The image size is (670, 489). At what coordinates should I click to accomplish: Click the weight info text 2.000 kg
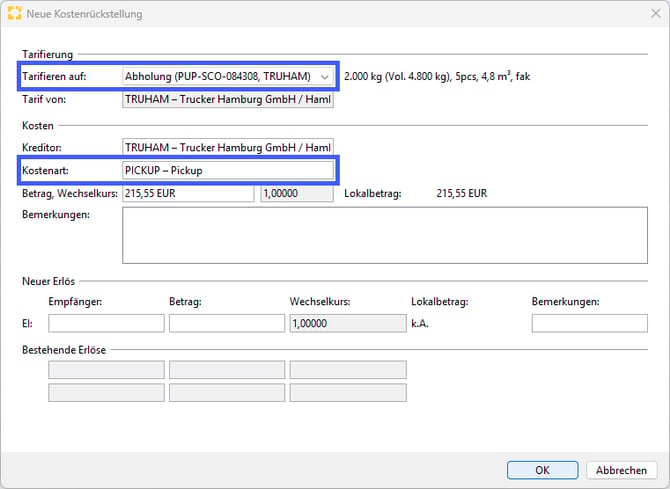coord(437,77)
